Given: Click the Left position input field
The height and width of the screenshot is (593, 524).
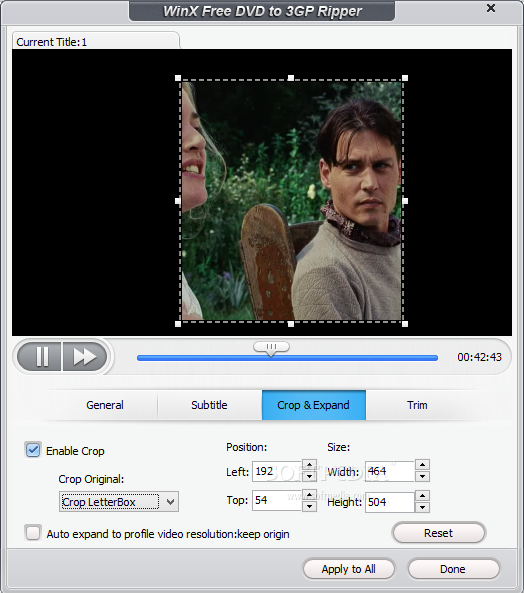Looking at the screenshot, I should [x=277, y=471].
